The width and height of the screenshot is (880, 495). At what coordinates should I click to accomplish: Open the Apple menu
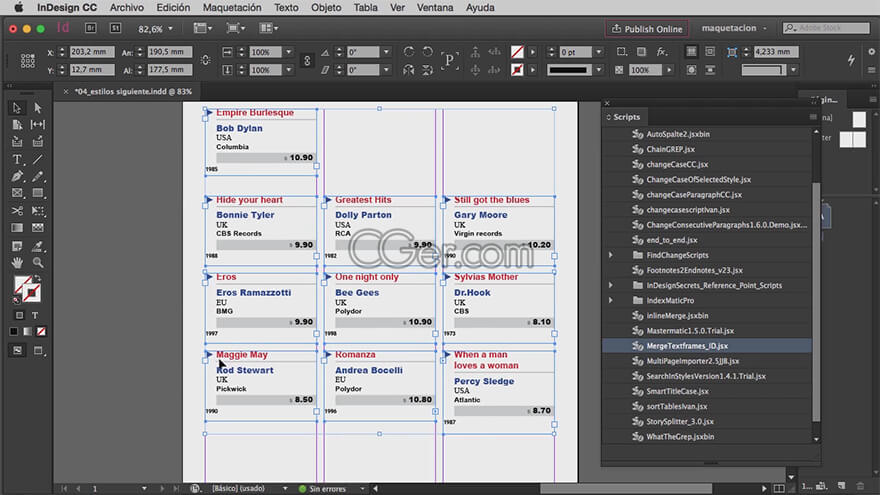click(18, 8)
